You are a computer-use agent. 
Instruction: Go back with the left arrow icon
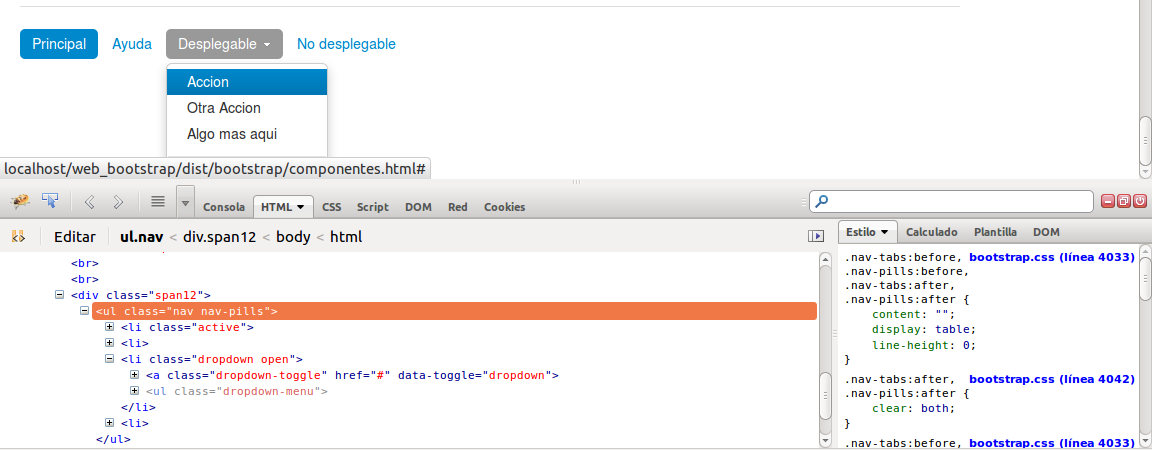[x=90, y=201]
